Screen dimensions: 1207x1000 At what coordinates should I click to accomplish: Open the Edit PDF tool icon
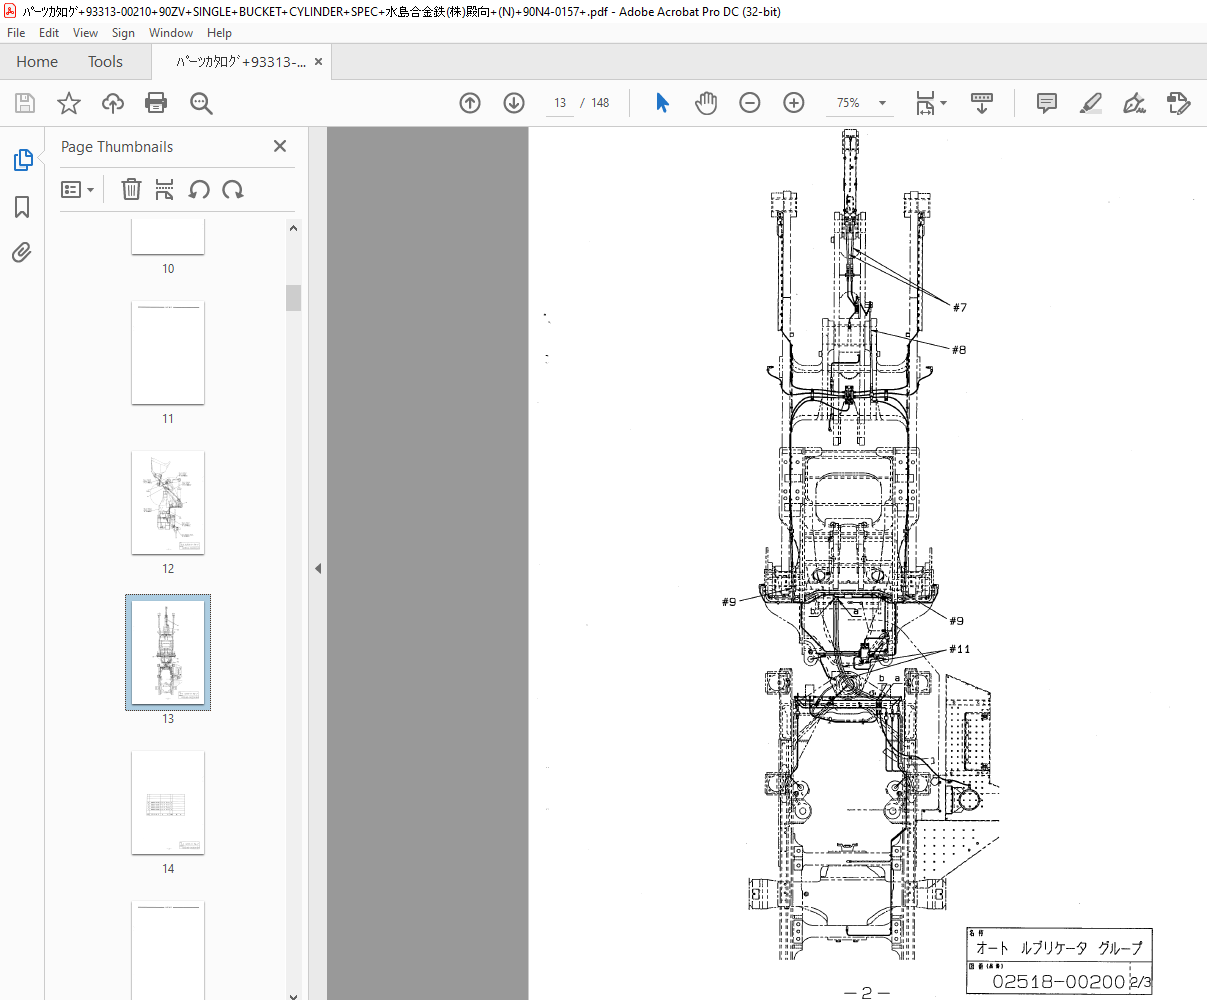1179,103
